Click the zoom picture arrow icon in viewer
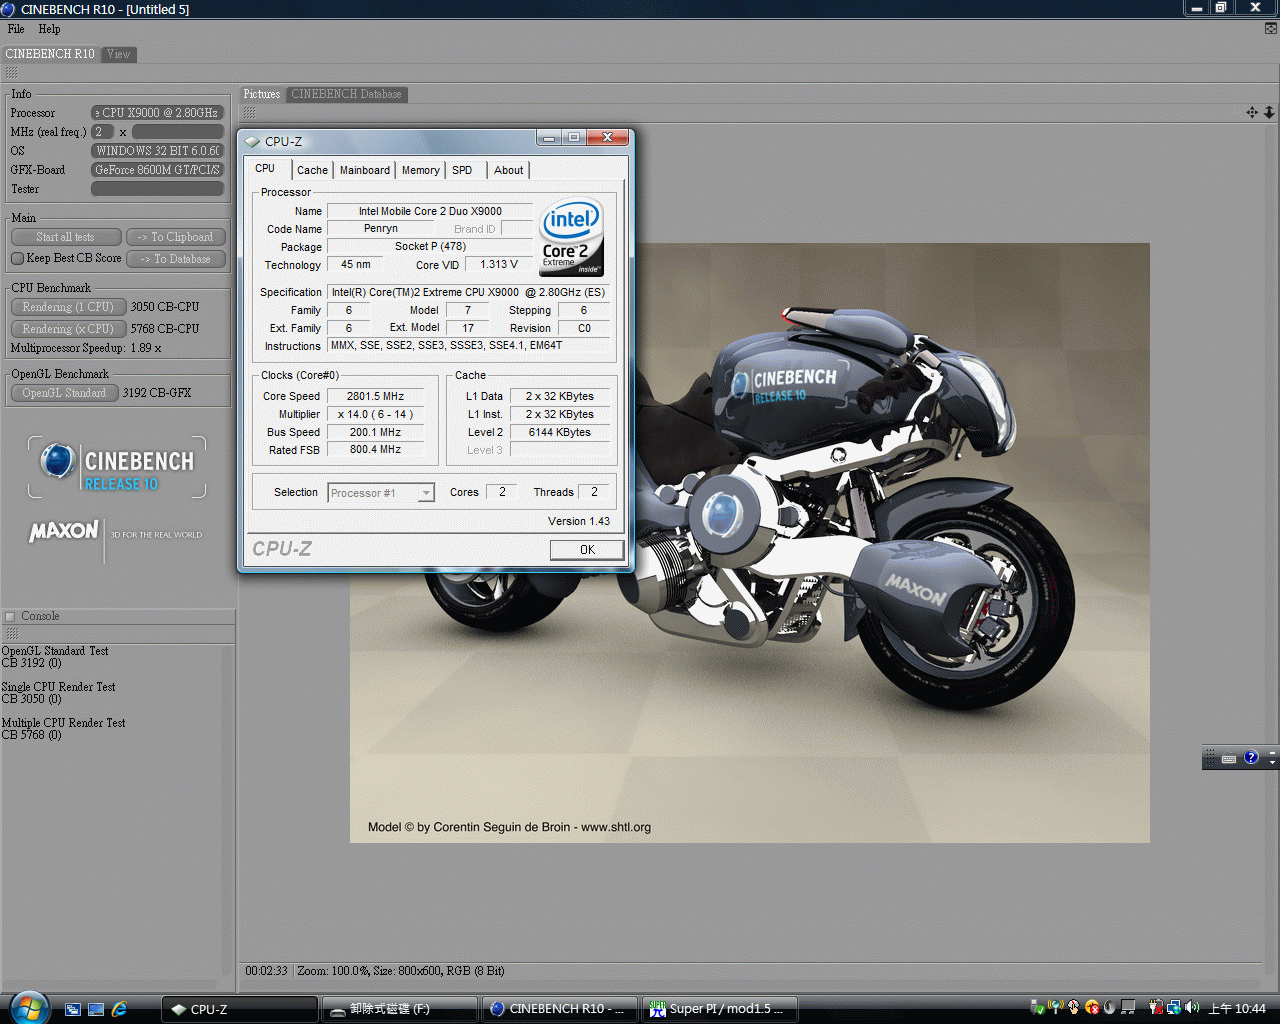The height and width of the screenshot is (1024, 1280). tap(1269, 112)
